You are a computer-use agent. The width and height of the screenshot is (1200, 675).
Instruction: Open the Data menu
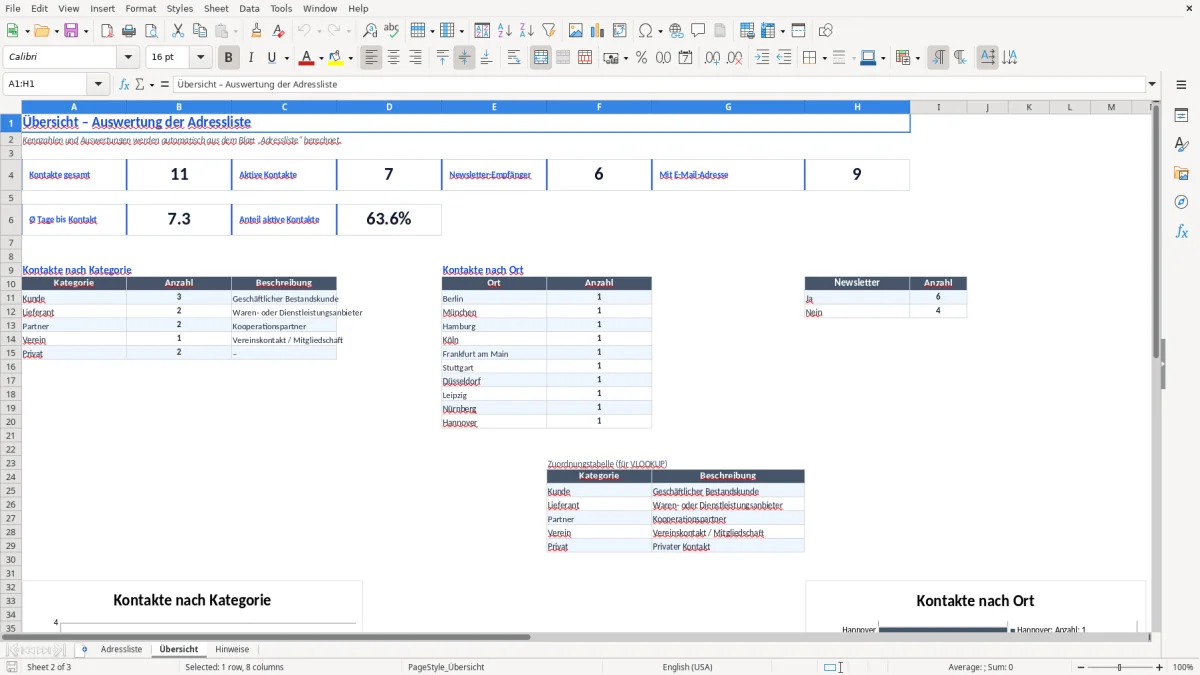coord(249,8)
